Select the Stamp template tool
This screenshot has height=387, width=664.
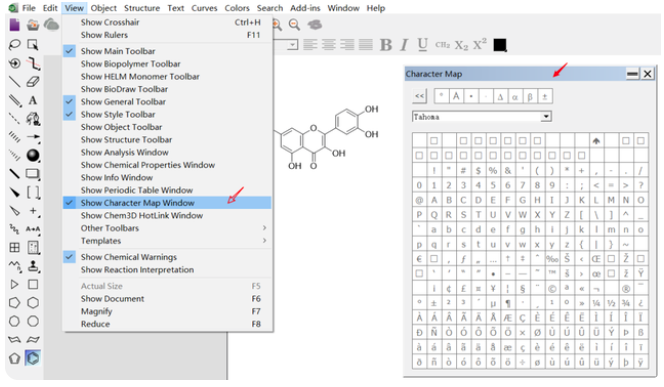click(33, 266)
